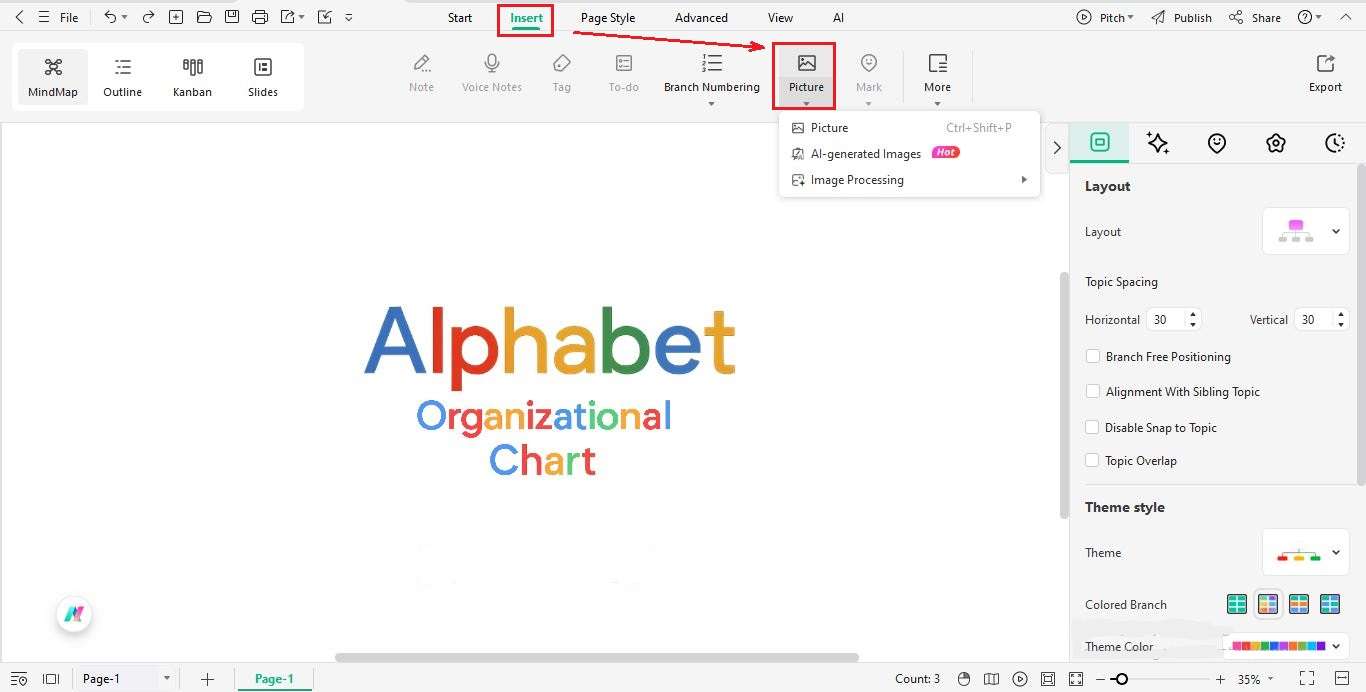Insert a Note
1366x692 pixels.
[422, 73]
